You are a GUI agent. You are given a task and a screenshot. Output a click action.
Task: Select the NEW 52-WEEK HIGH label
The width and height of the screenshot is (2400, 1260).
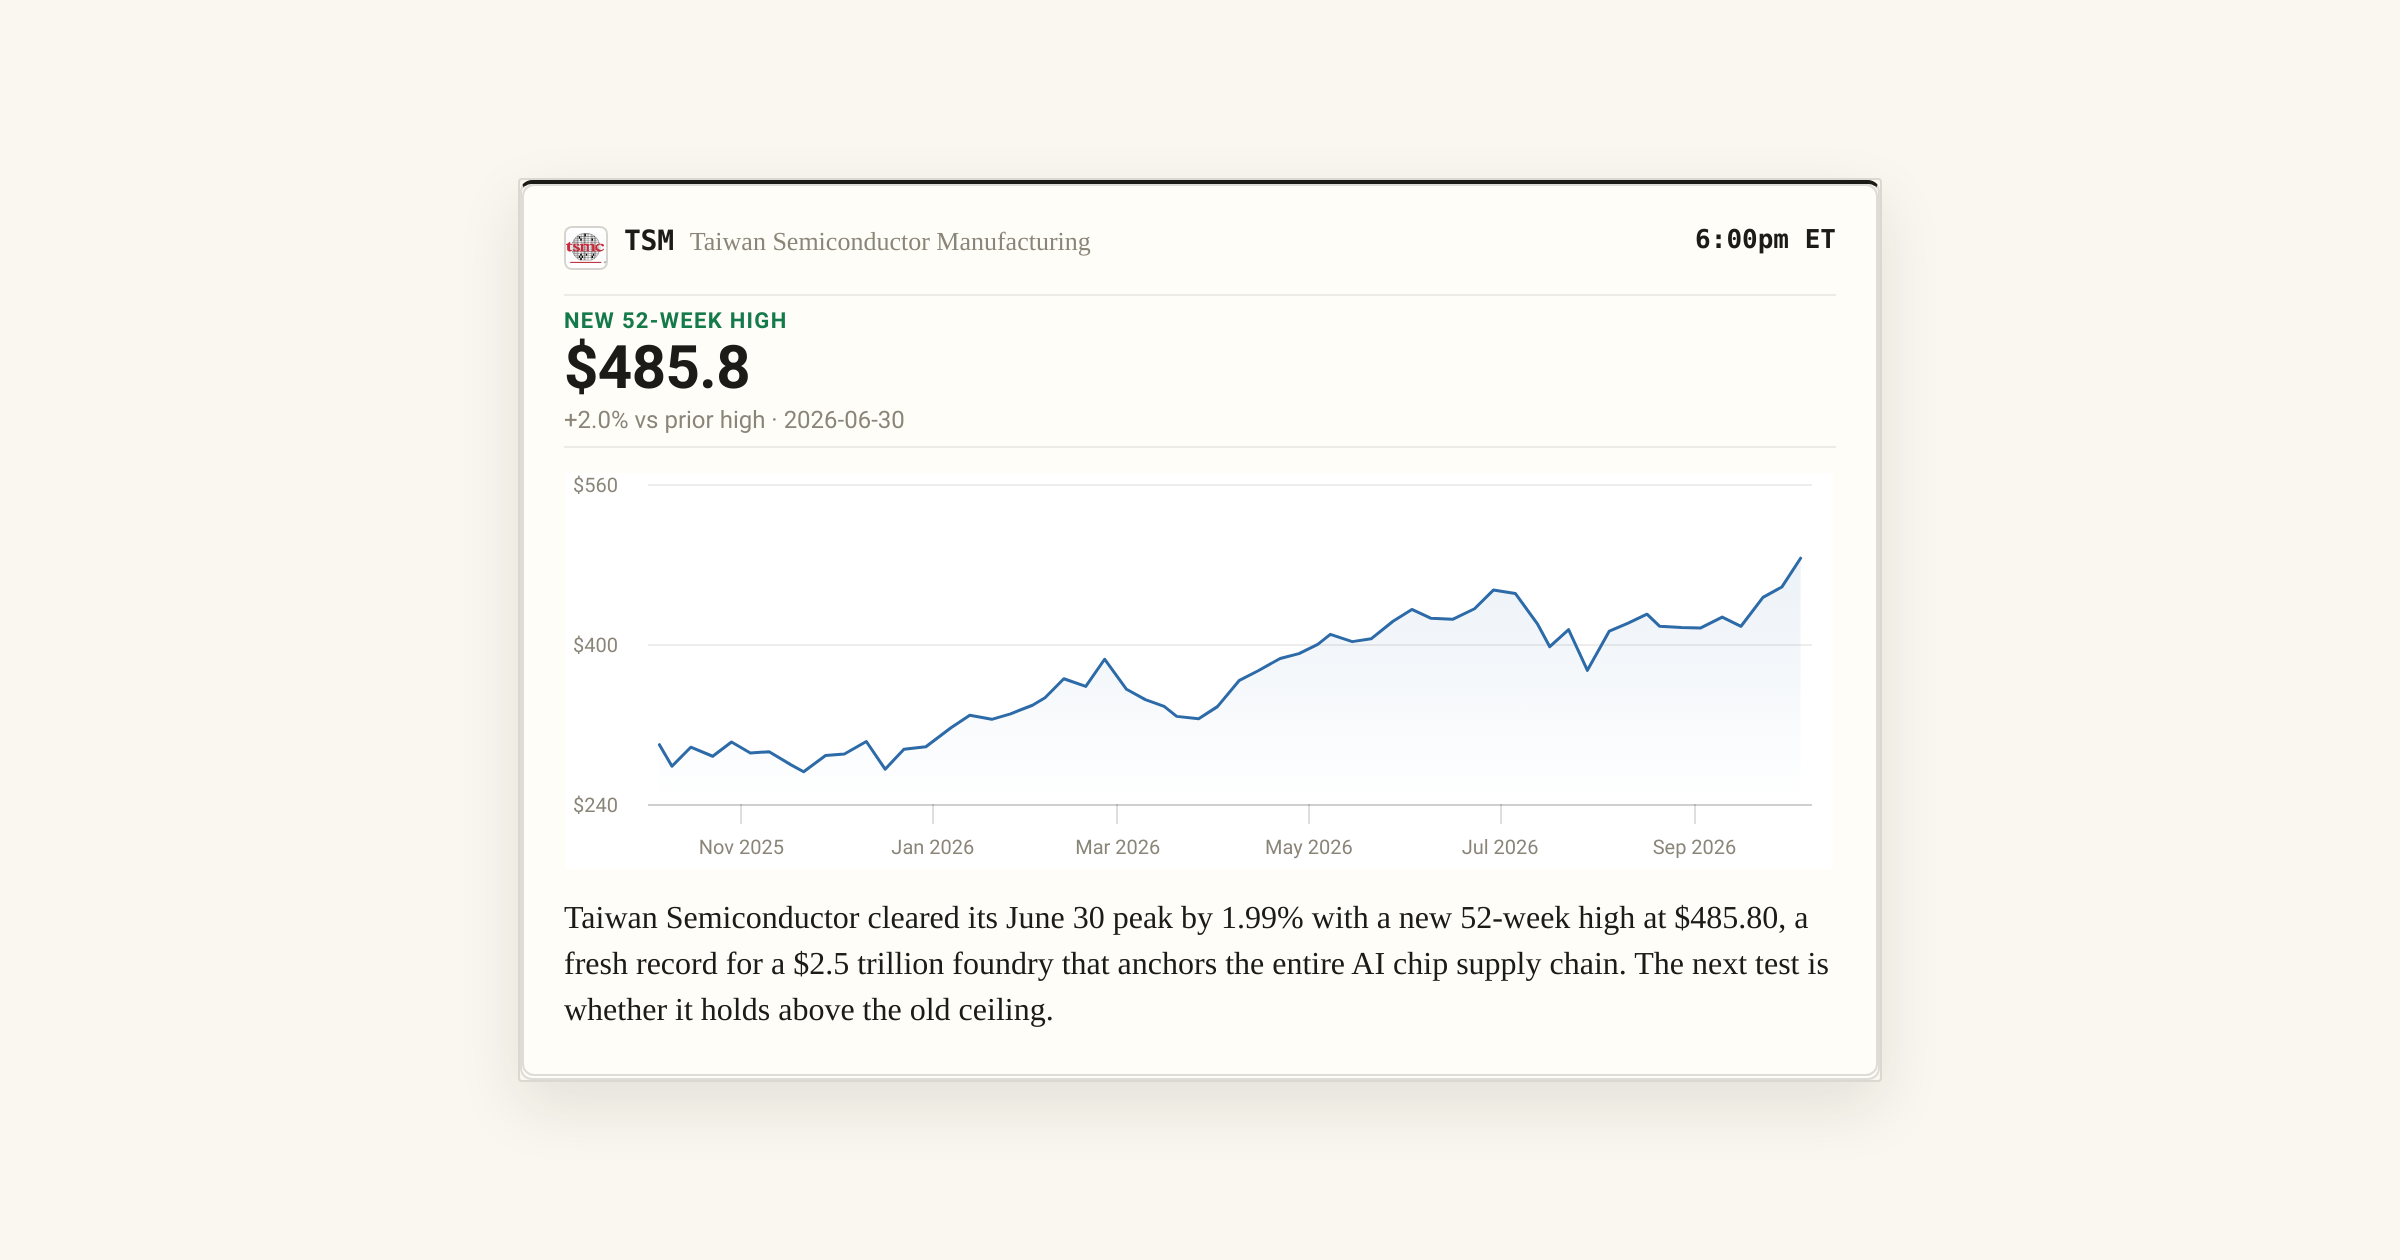675,321
